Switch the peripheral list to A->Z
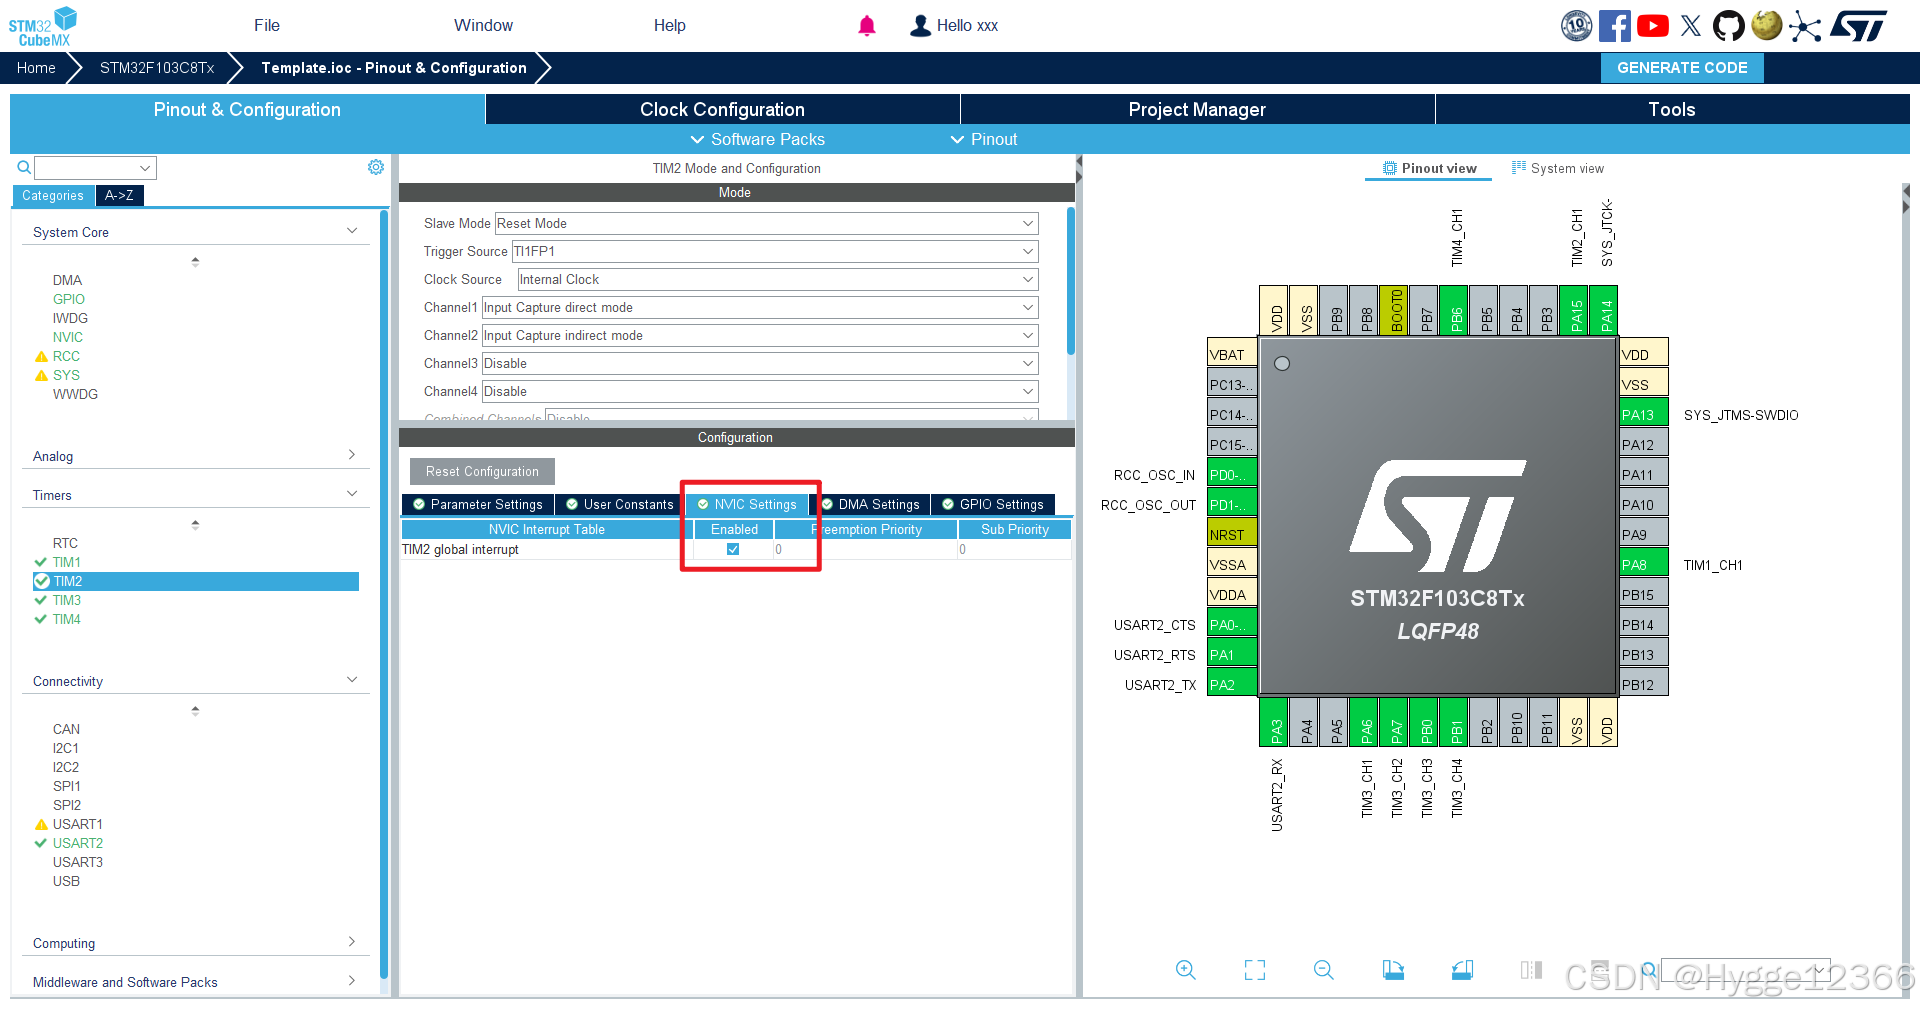Viewport: 1920px width, 1009px height. pyautogui.click(x=120, y=195)
